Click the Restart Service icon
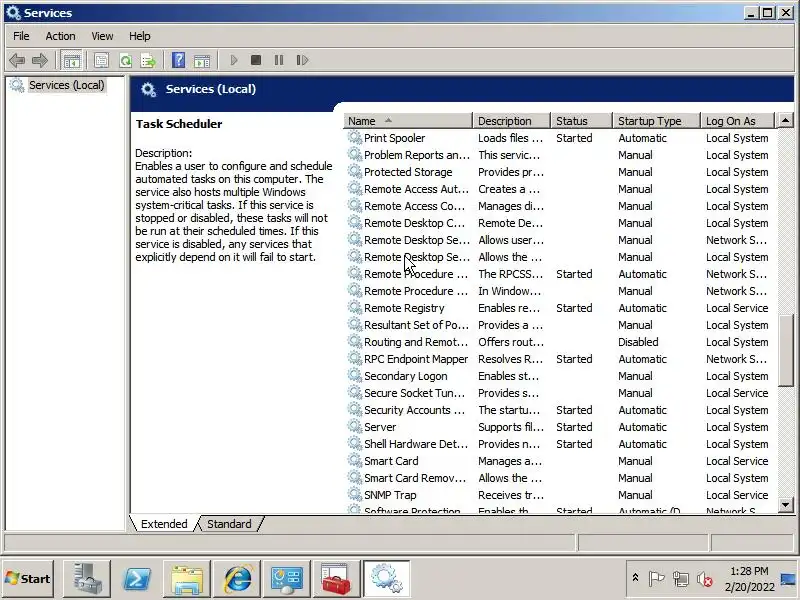The image size is (800, 600). [x=302, y=60]
